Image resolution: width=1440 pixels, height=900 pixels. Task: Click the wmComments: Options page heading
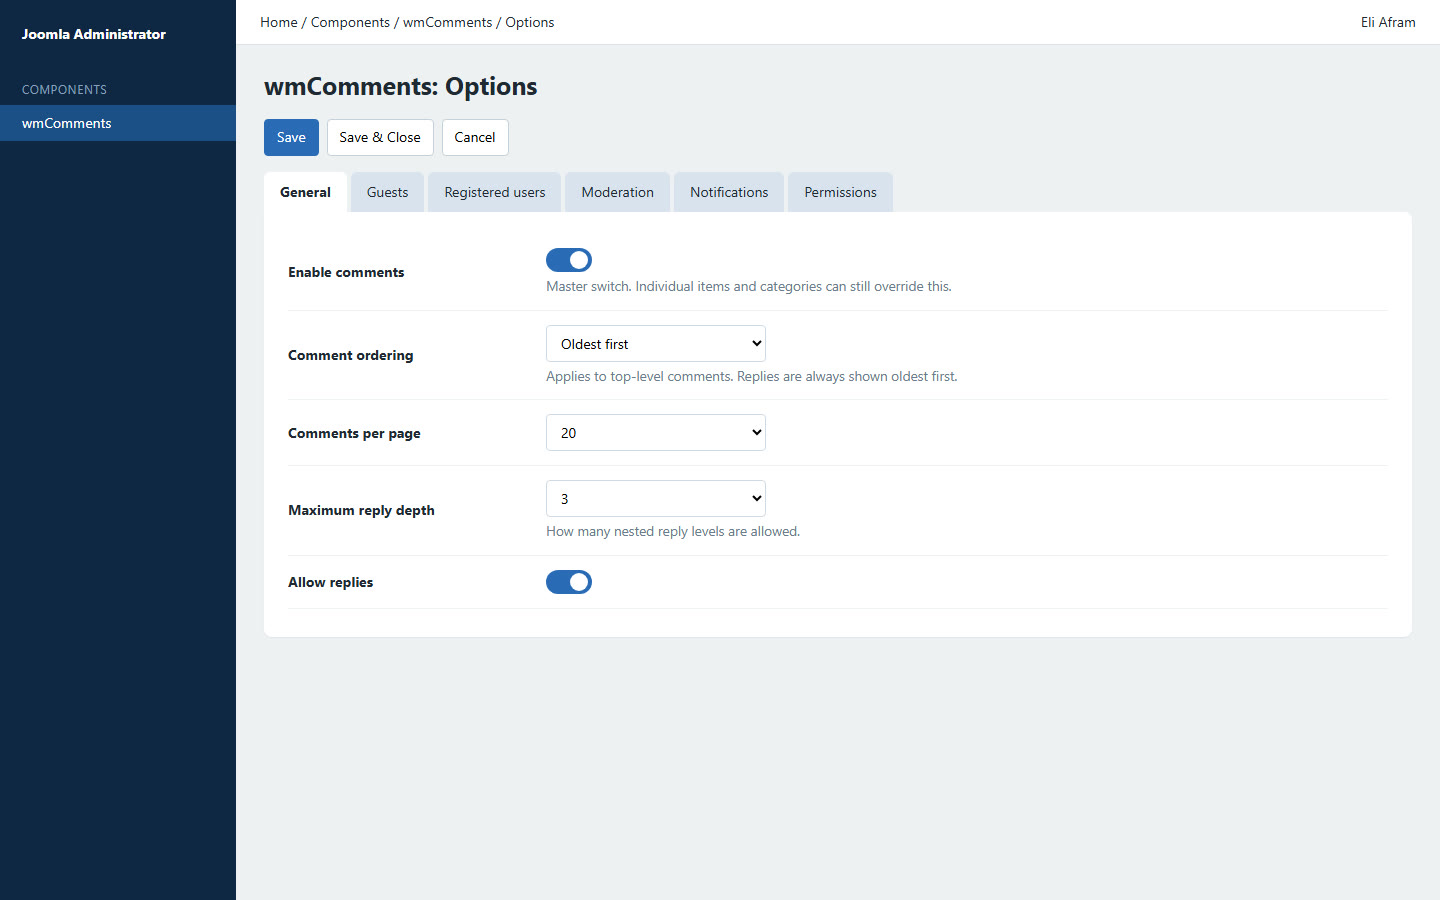point(401,86)
